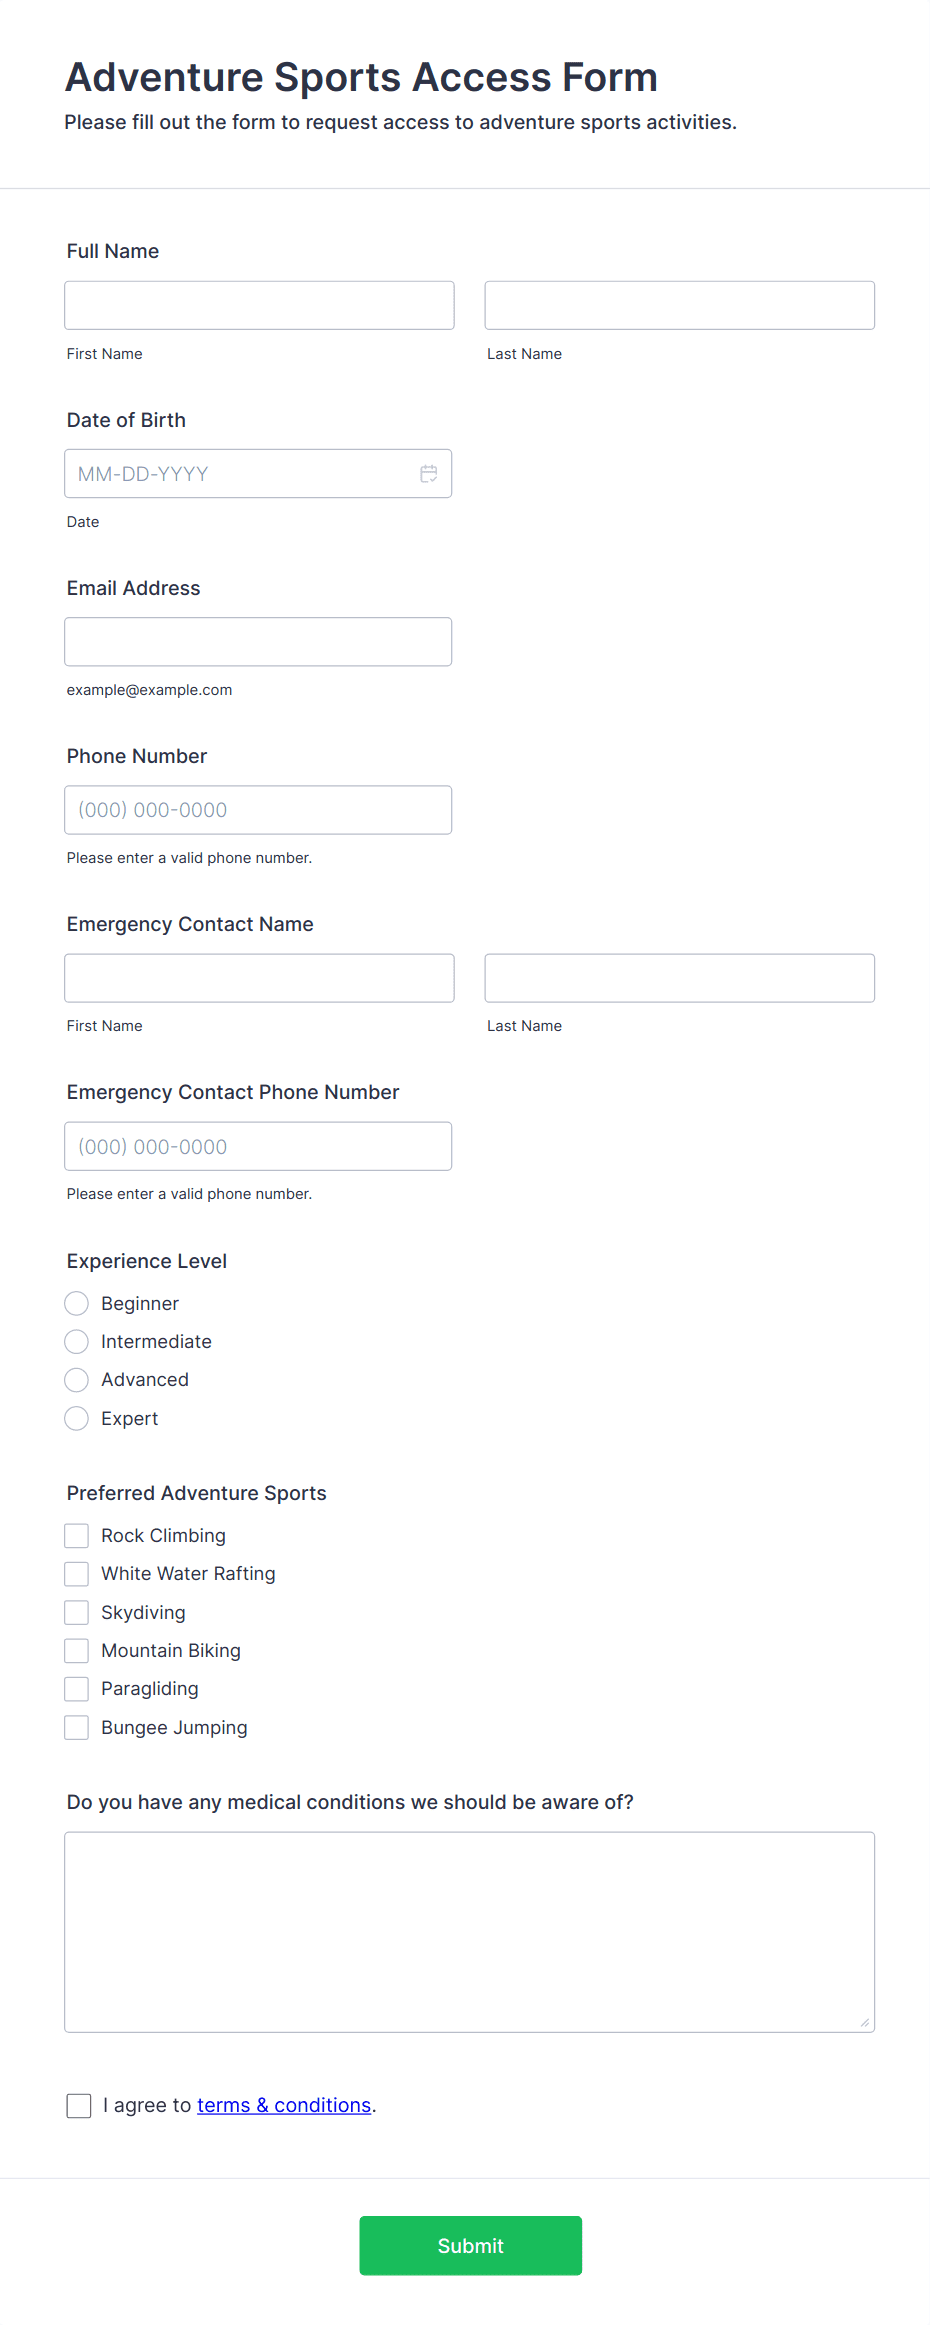Click the Emergency Contact Phone input
This screenshot has width=930, height=2325.
(258, 1146)
